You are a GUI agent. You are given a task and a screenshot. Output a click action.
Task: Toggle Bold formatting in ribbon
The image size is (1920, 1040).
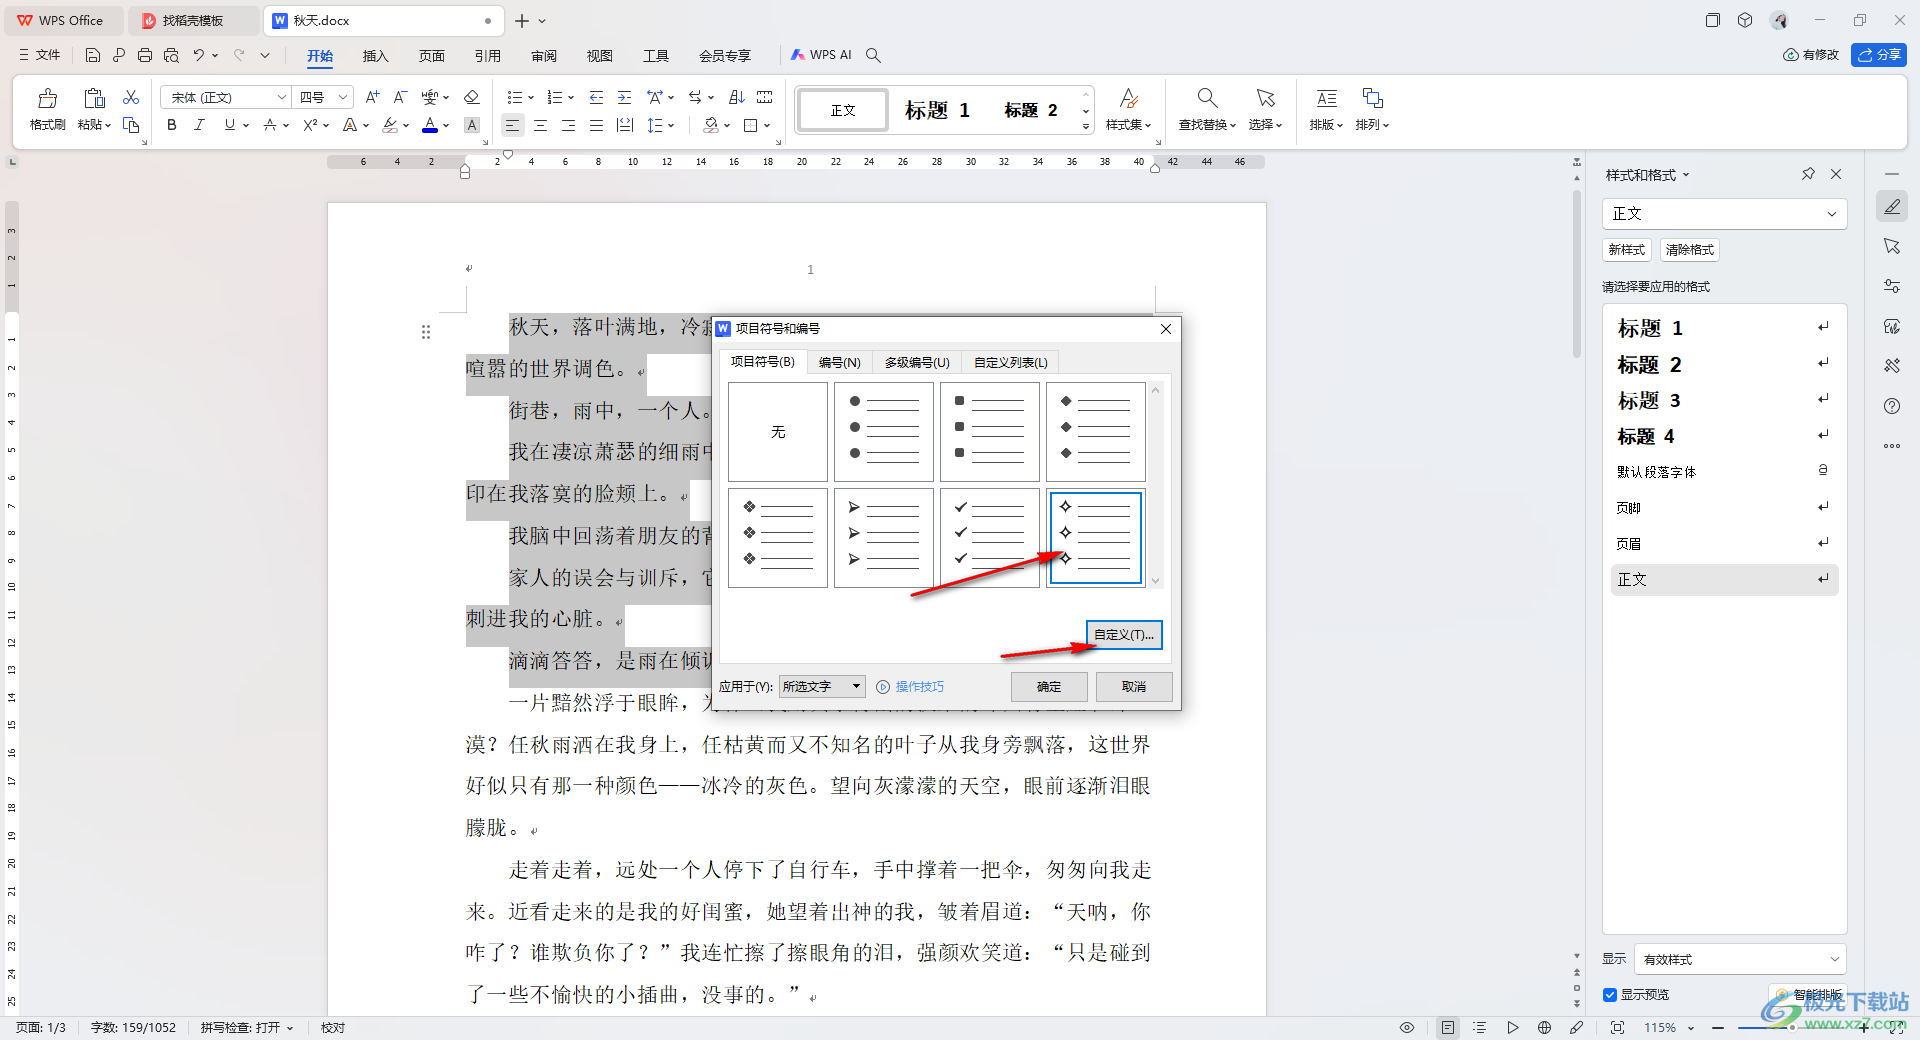172,125
